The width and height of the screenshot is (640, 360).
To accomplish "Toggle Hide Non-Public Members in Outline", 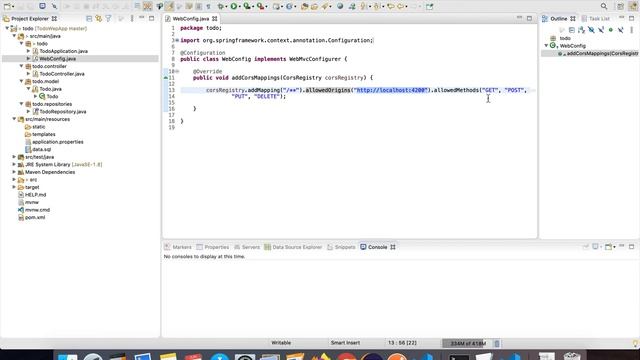I will (611, 30).
